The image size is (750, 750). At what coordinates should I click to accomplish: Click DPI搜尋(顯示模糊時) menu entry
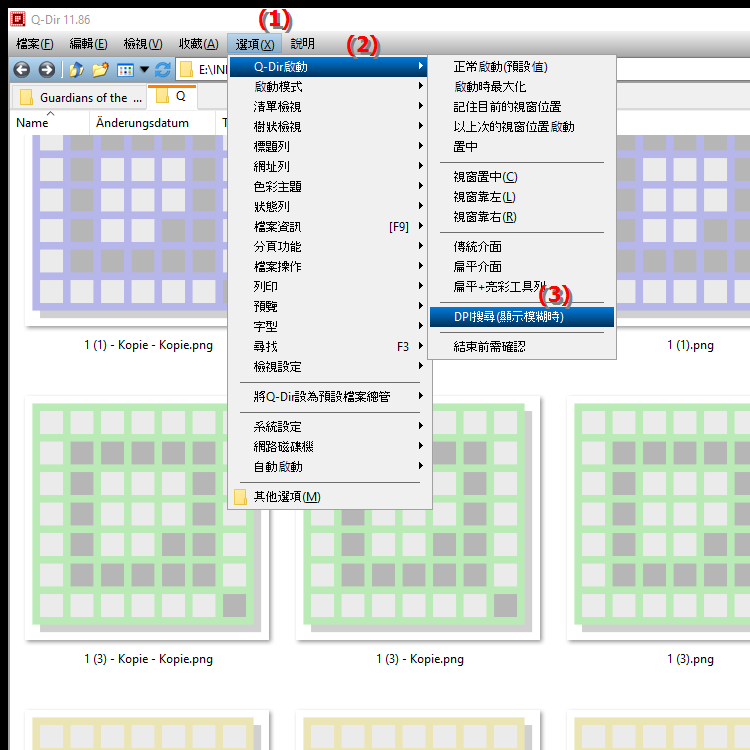click(x=521, y=317)
